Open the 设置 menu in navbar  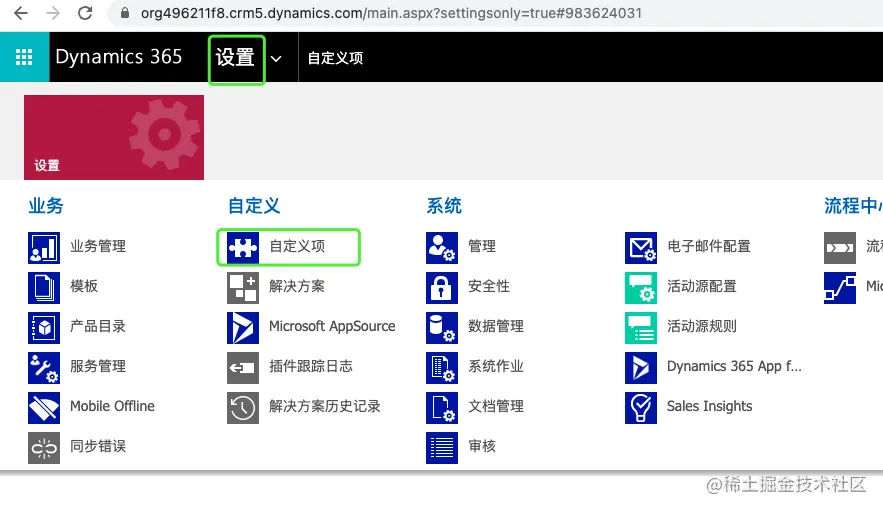(x=235, y=57)
